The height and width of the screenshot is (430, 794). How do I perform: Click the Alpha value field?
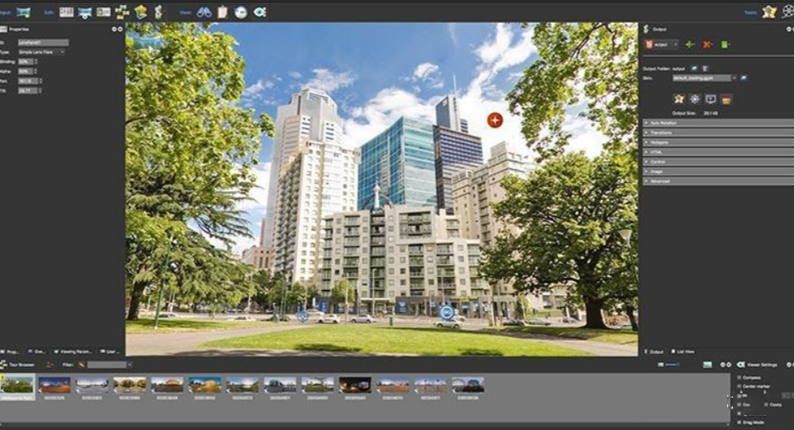tap(25, 71)
